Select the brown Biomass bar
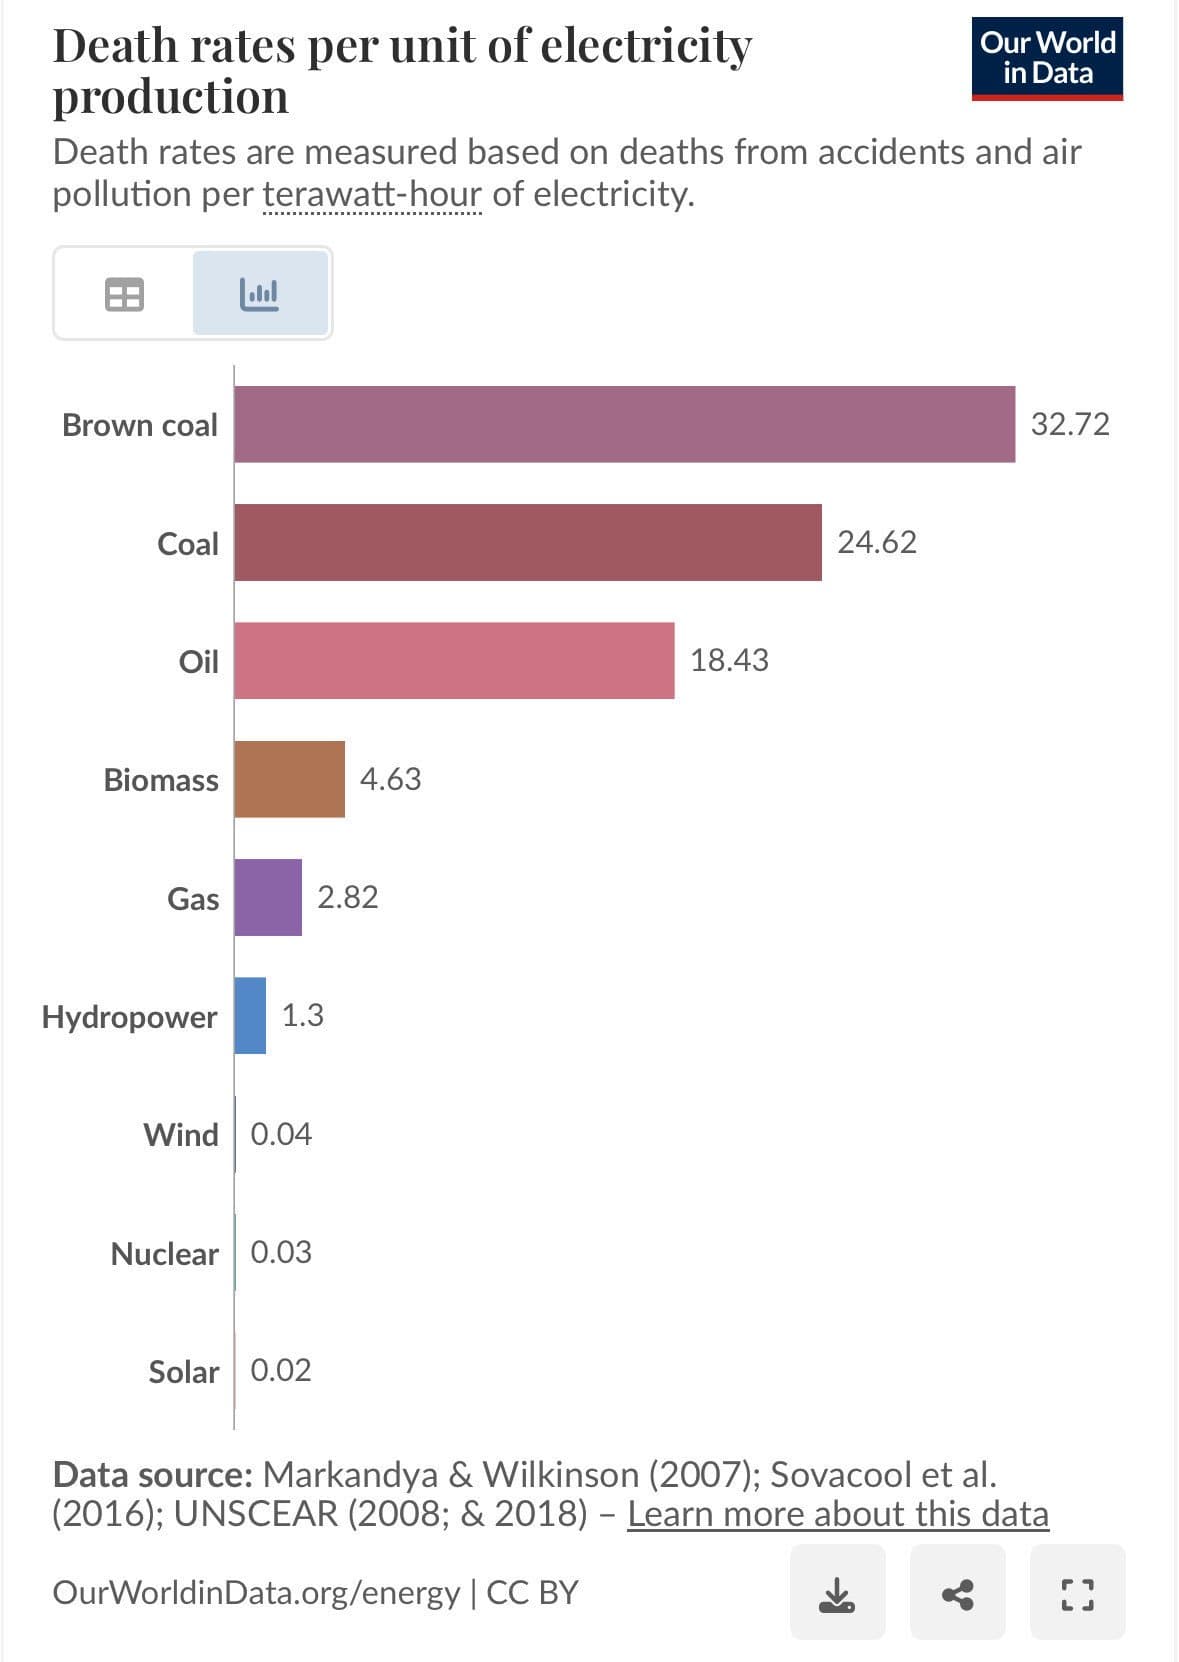Image resolution: width=1179 pixels, height=1662 pixels. click(289, 779)
